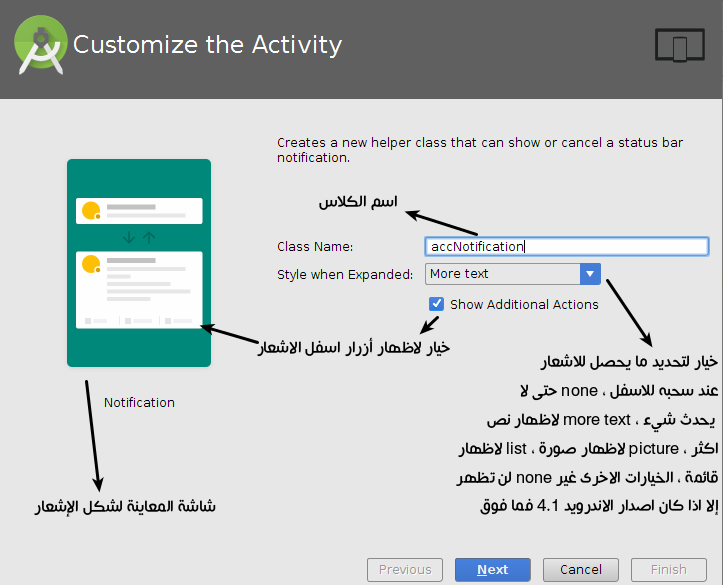Focus the Class Name text field
Viewport: 724px width, 585px height.
566,246
